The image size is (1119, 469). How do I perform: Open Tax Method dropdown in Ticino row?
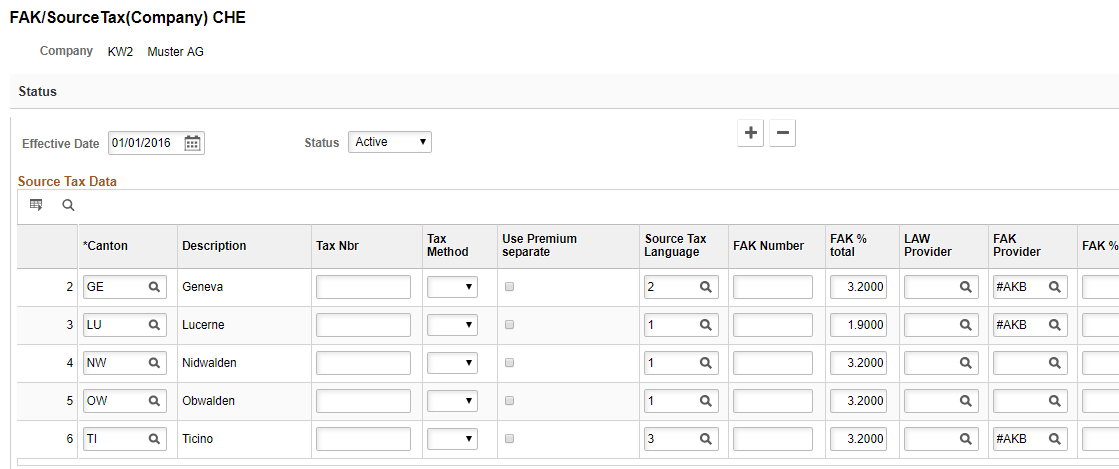click(452, 439)
